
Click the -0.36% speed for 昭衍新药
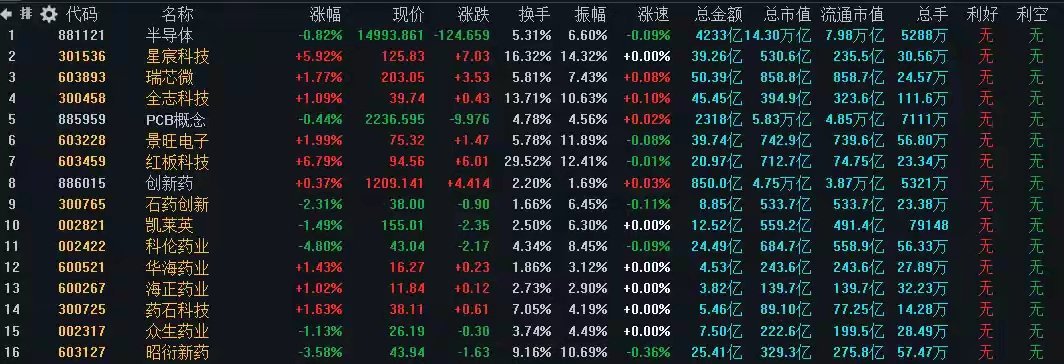648,352
